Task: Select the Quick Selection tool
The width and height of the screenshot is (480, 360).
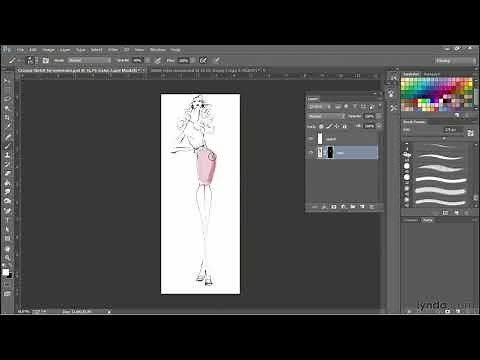Action: (x=7, y=108)
